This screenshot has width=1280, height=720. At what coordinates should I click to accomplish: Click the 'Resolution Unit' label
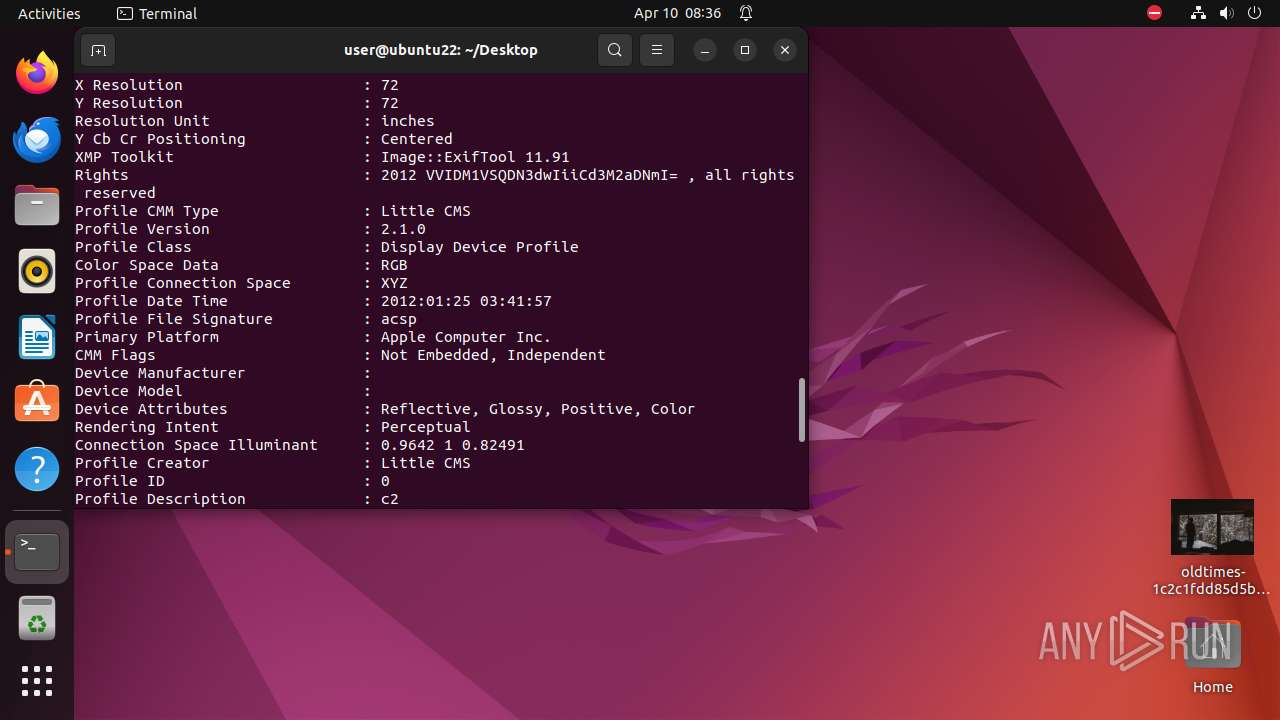pos(142,121)
